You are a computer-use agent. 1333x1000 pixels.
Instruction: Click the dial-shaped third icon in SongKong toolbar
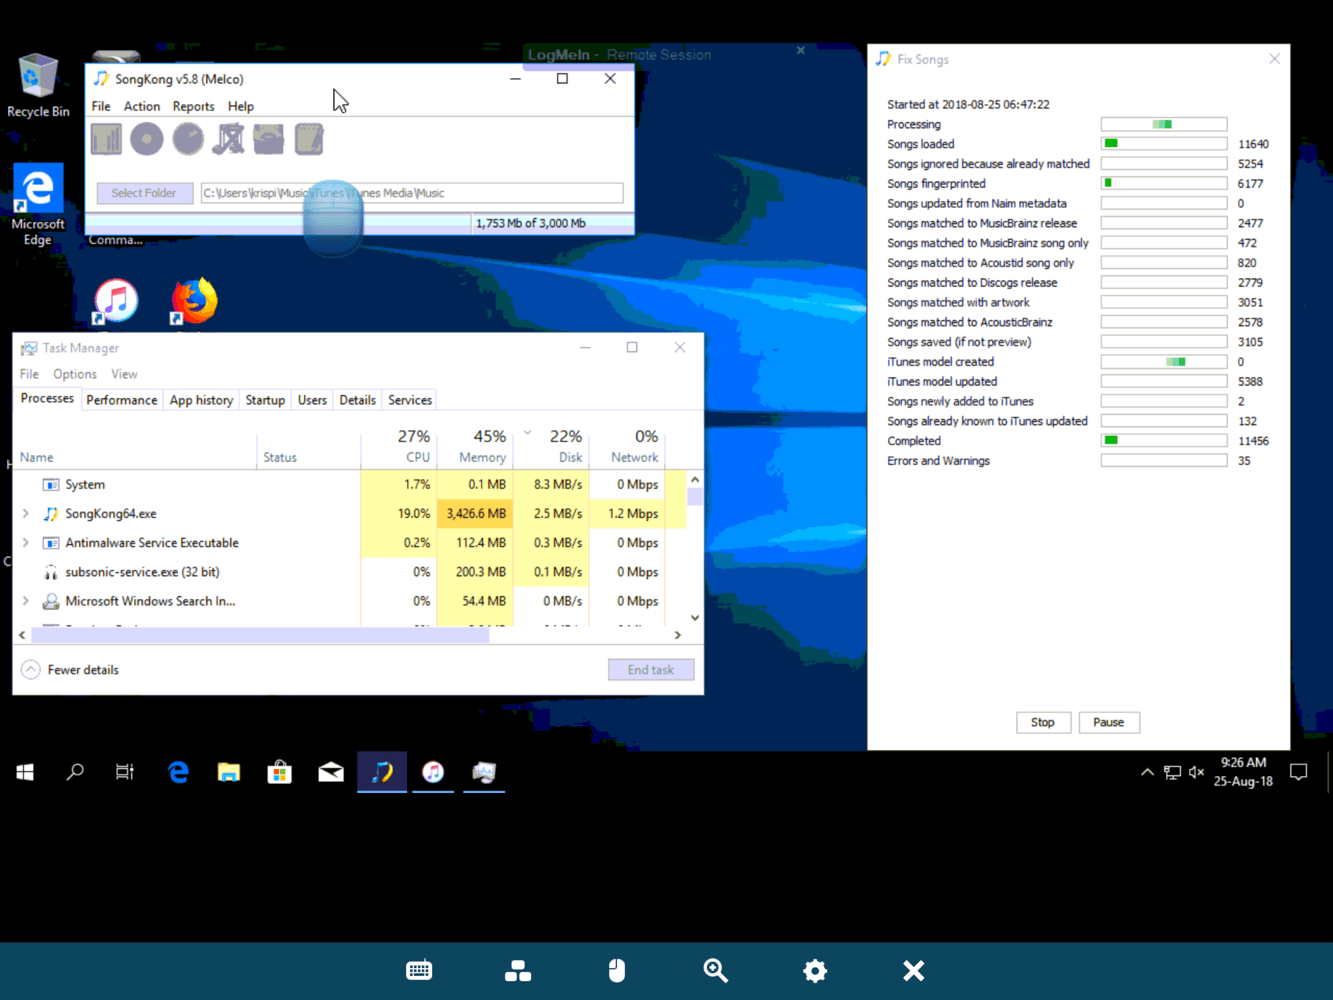tap(188, 139)
